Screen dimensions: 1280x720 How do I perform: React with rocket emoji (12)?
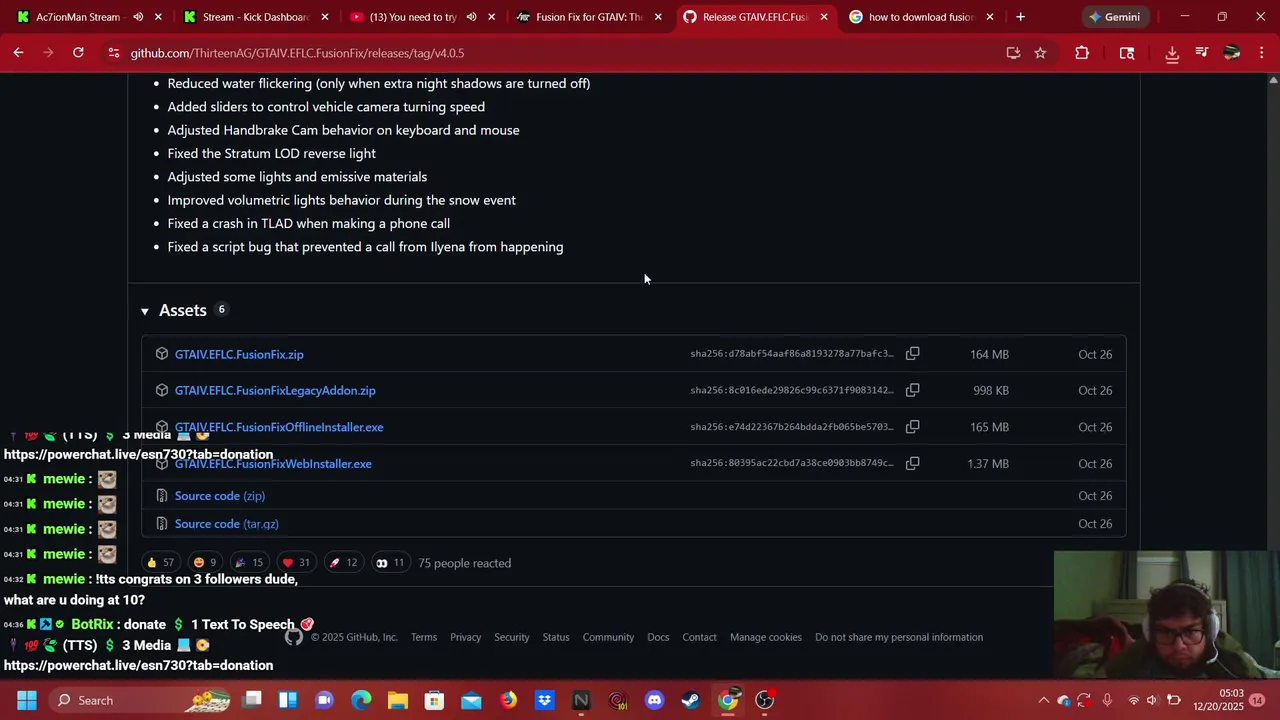(343, 563)
